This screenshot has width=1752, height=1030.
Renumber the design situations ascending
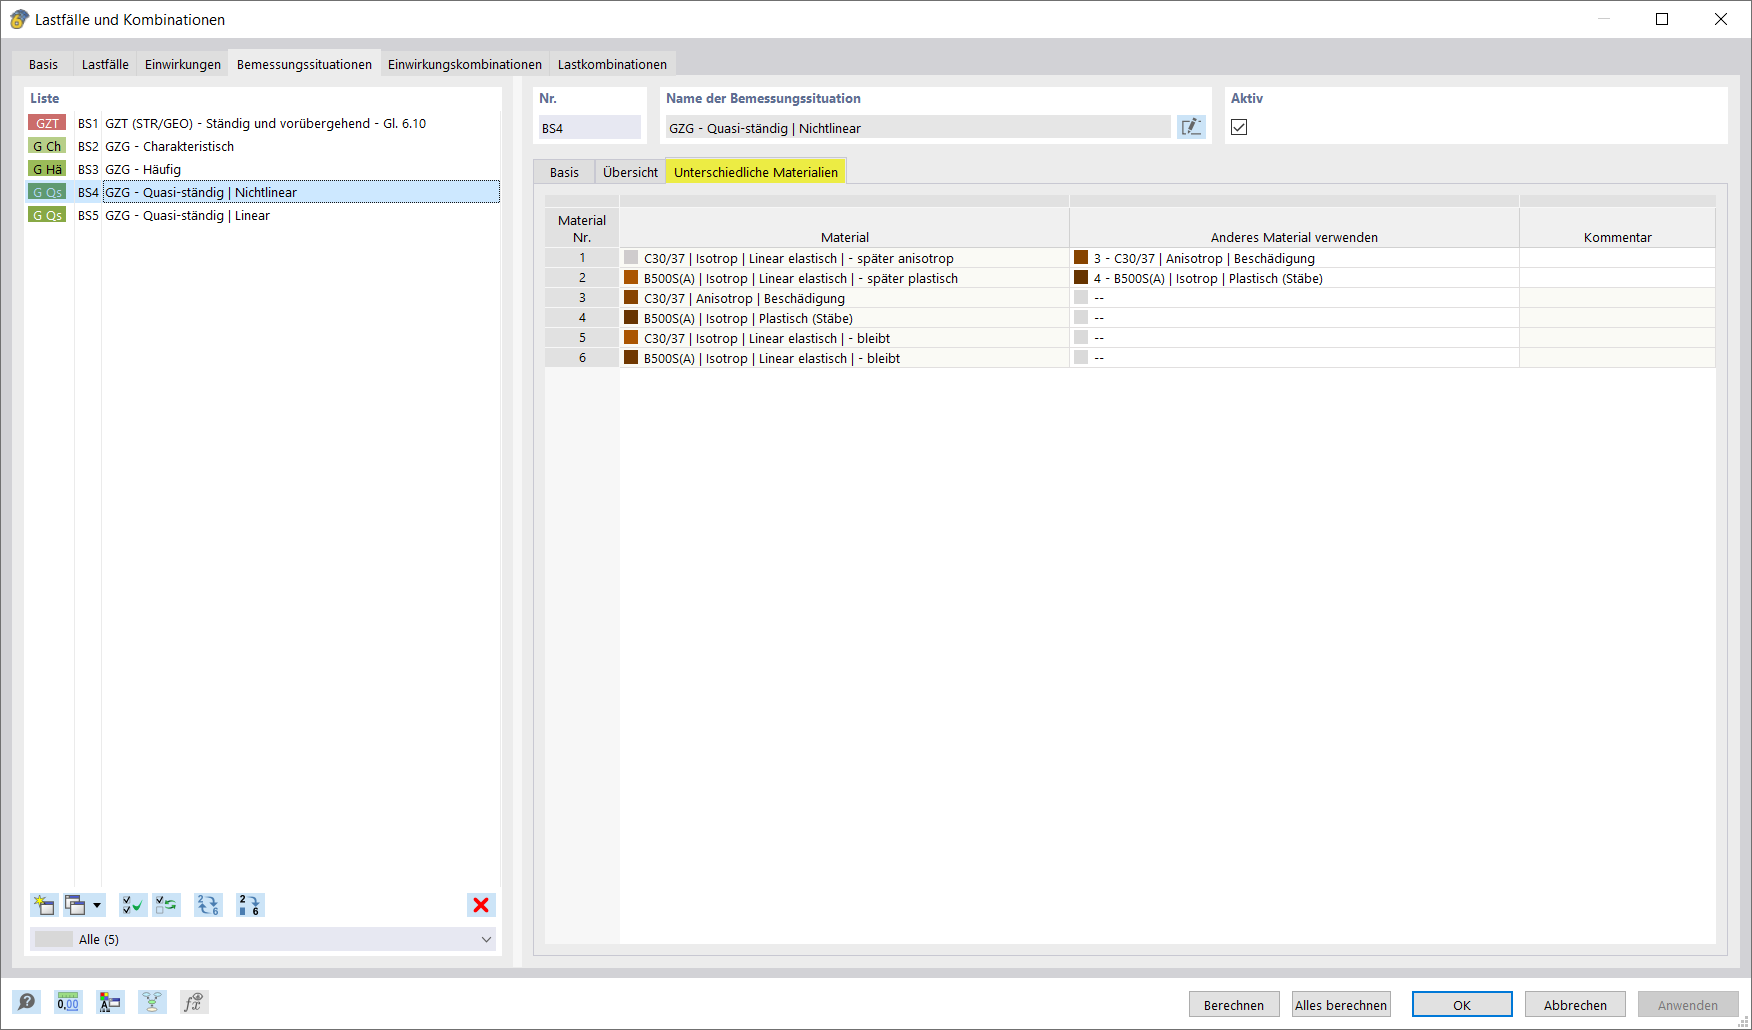[x=250, y=905]
